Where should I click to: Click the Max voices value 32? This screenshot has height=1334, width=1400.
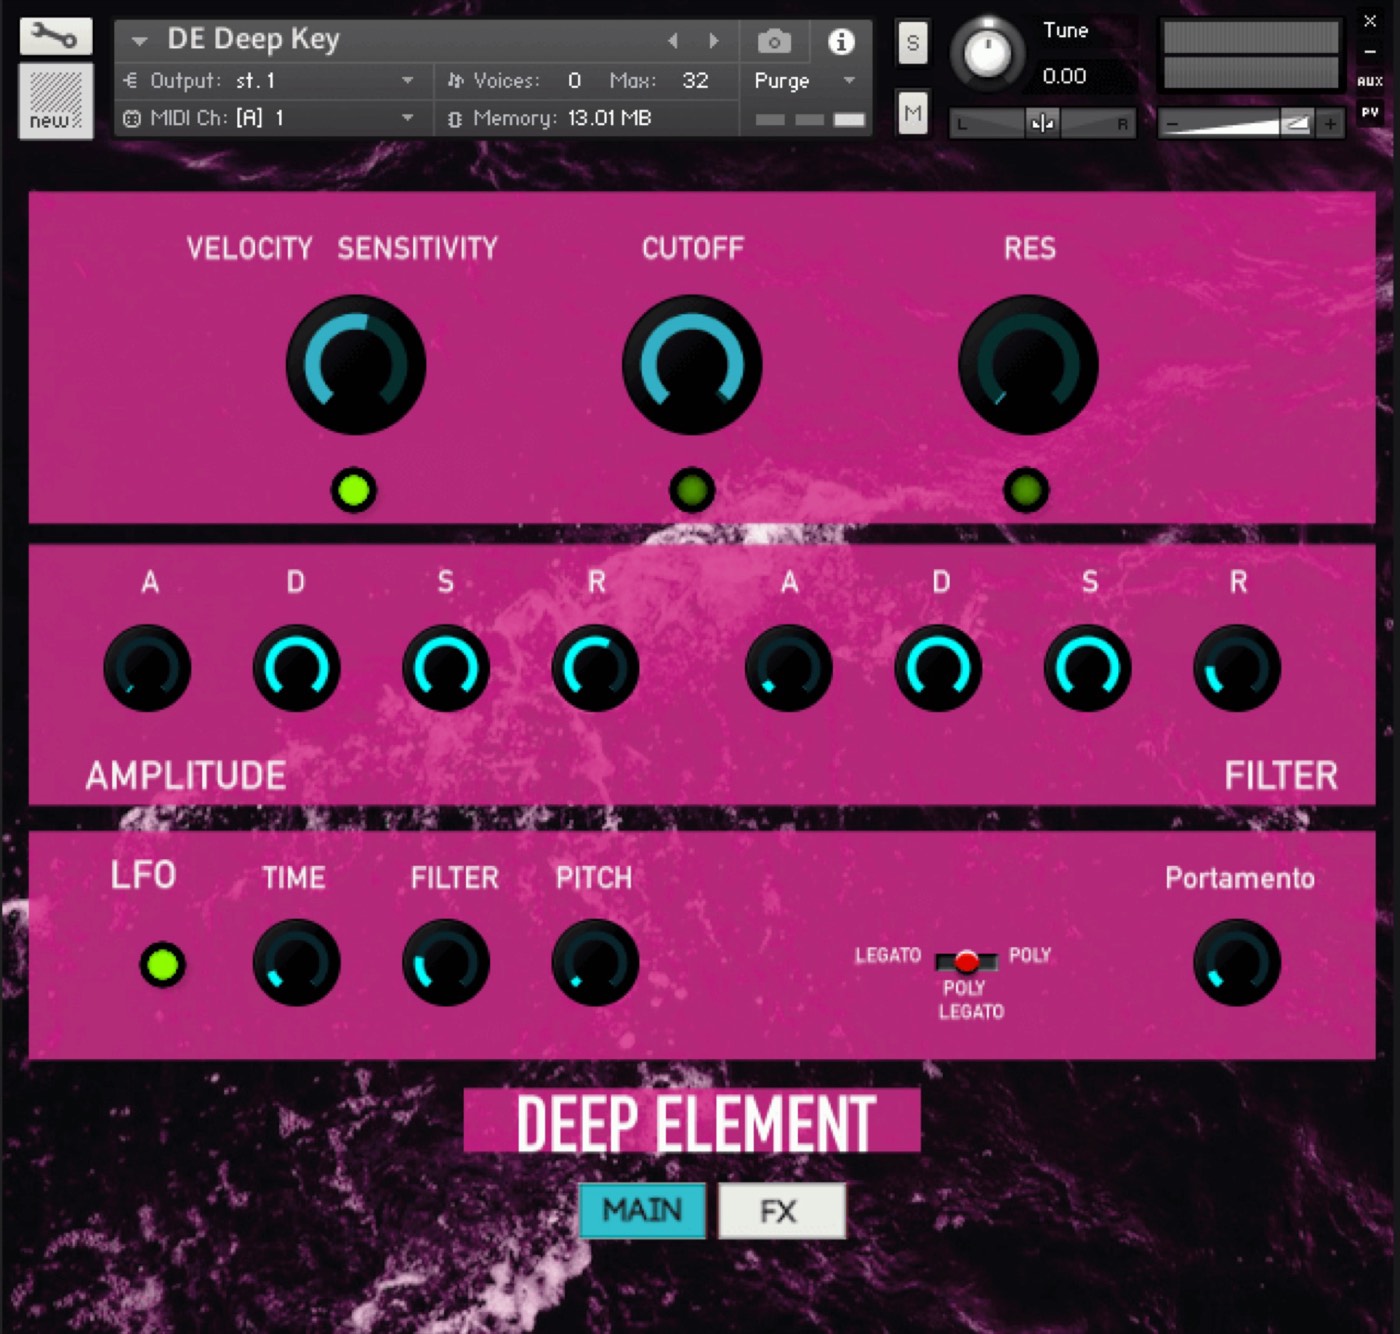coord(695,80)
